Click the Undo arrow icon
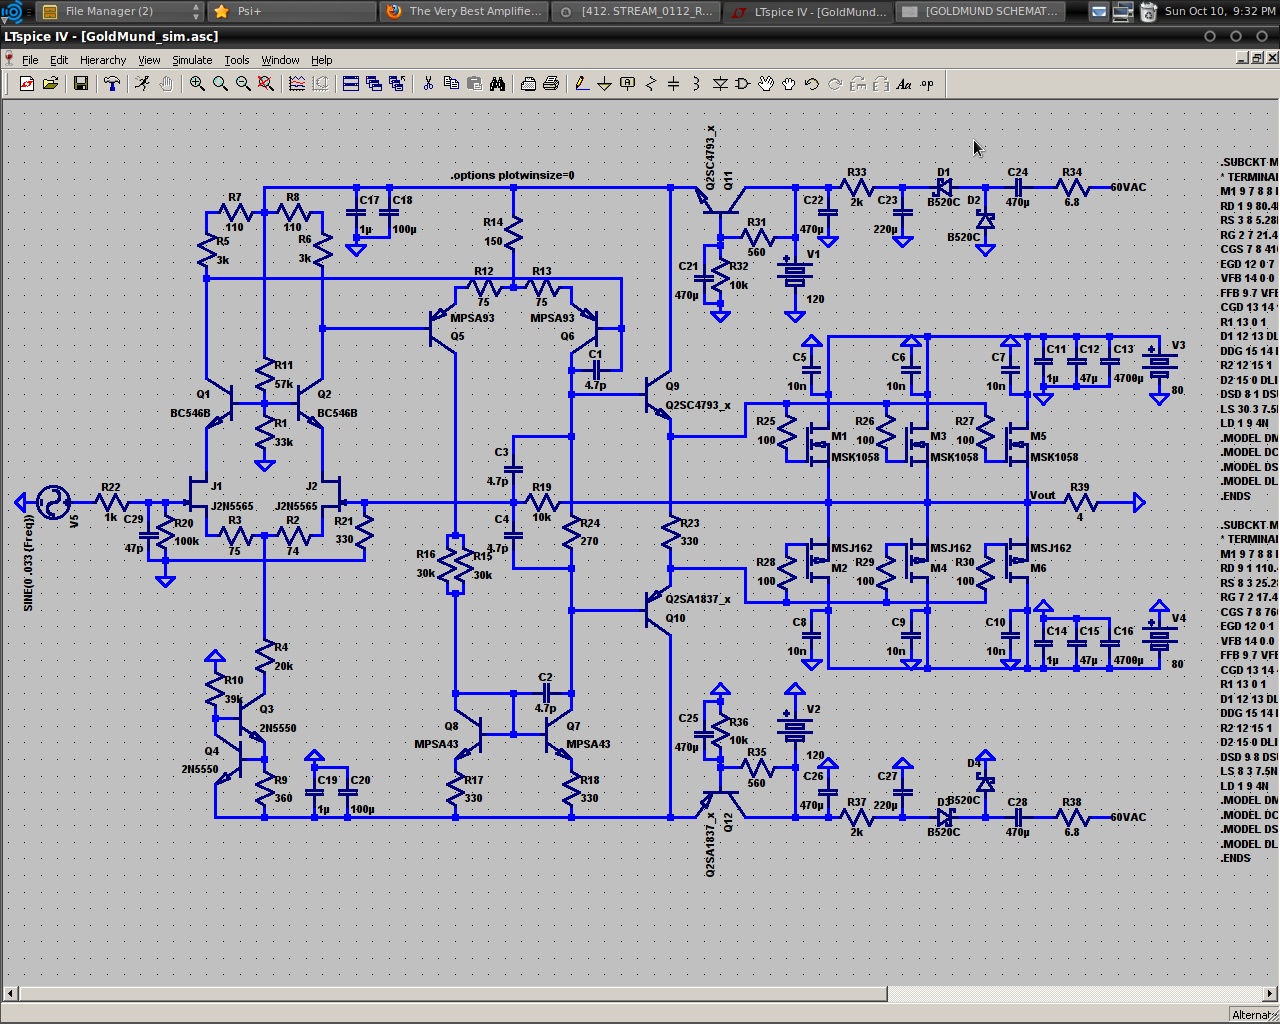 tap(812, 84)
